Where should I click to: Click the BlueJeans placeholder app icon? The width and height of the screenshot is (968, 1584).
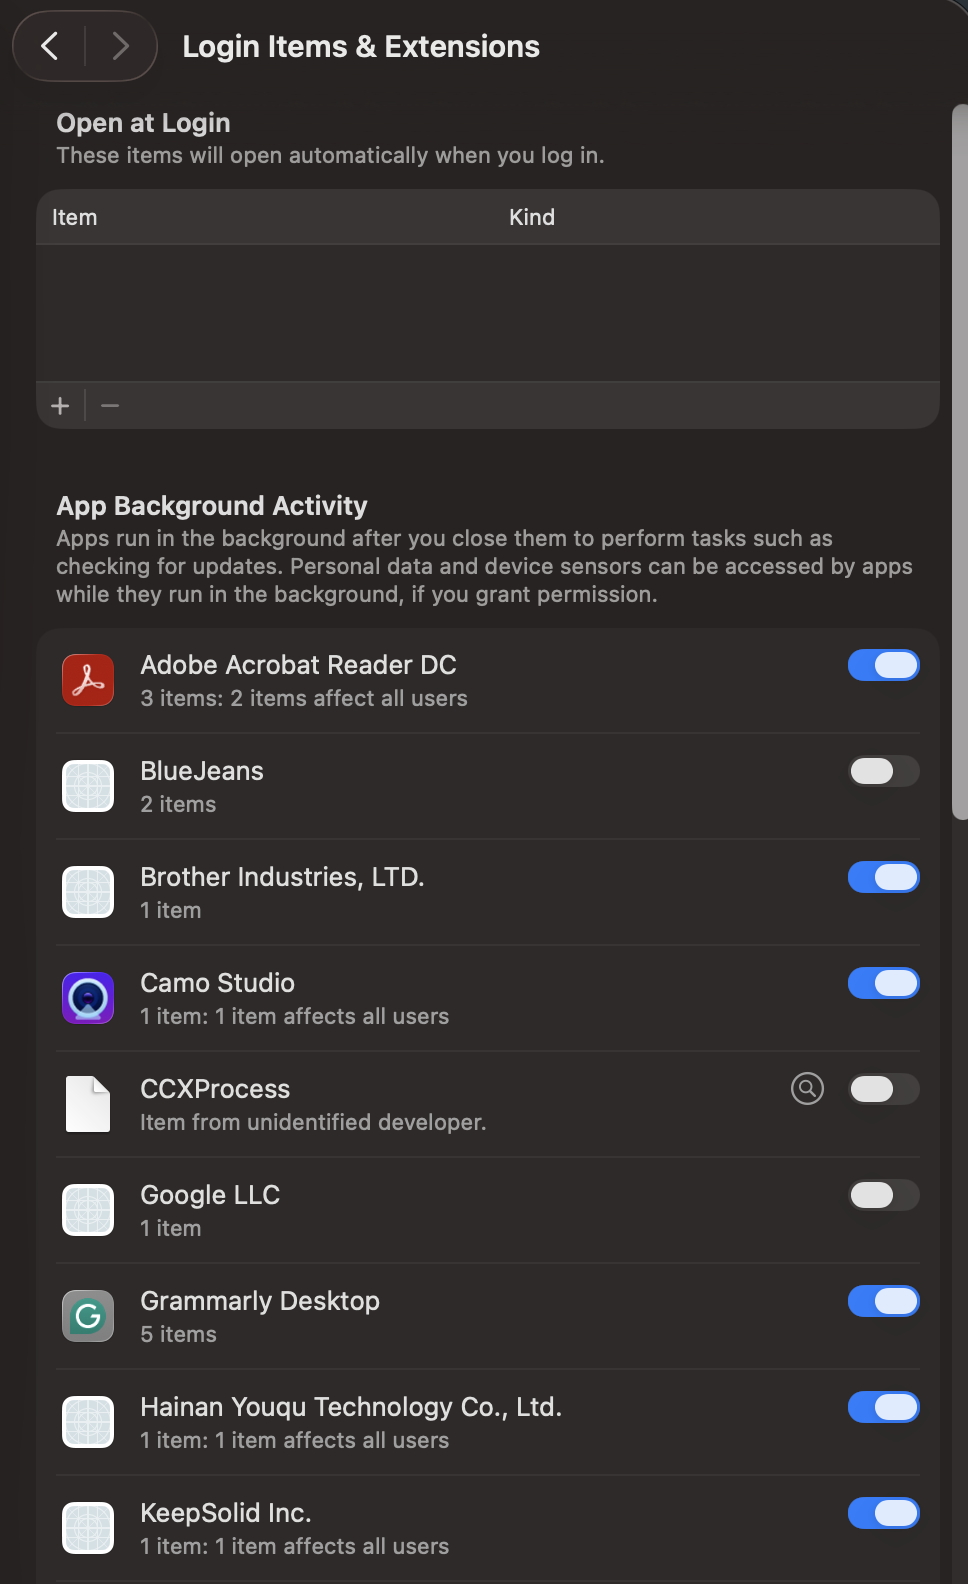click(88, 786)
